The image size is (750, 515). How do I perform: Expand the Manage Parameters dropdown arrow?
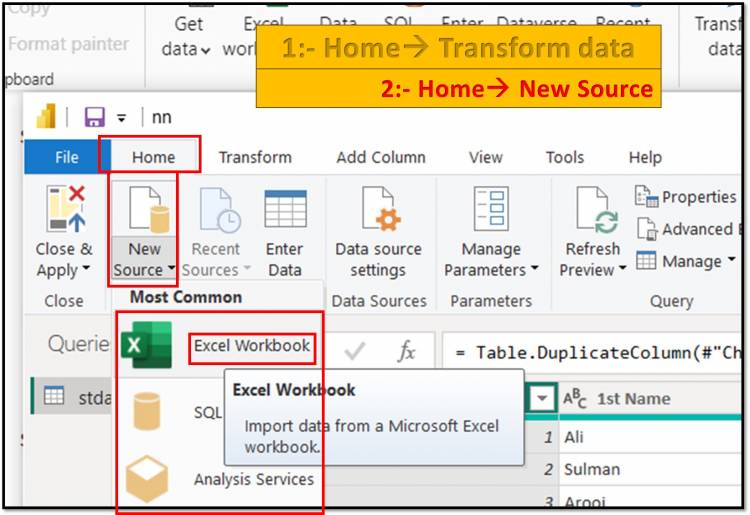pyautogui.click(x=534, y=268)
